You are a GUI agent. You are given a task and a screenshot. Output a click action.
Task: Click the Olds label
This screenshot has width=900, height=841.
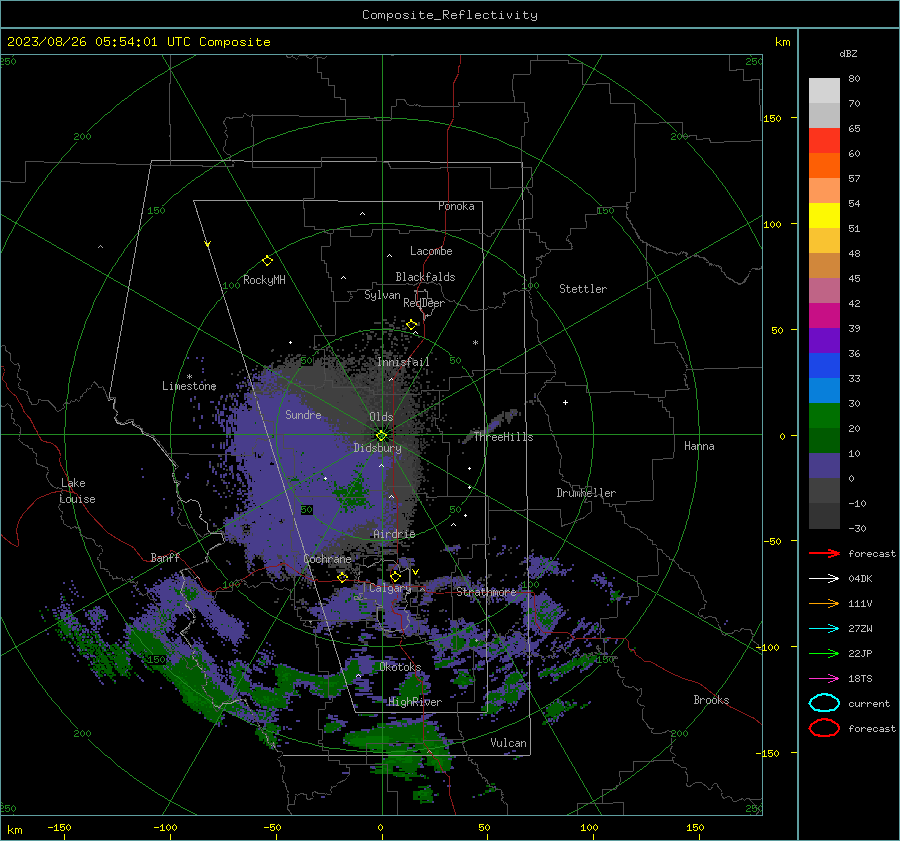[x=381, y=417]
